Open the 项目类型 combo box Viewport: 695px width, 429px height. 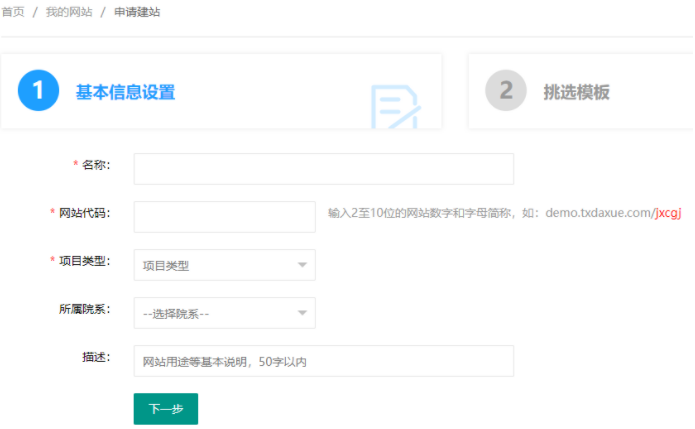224,265
